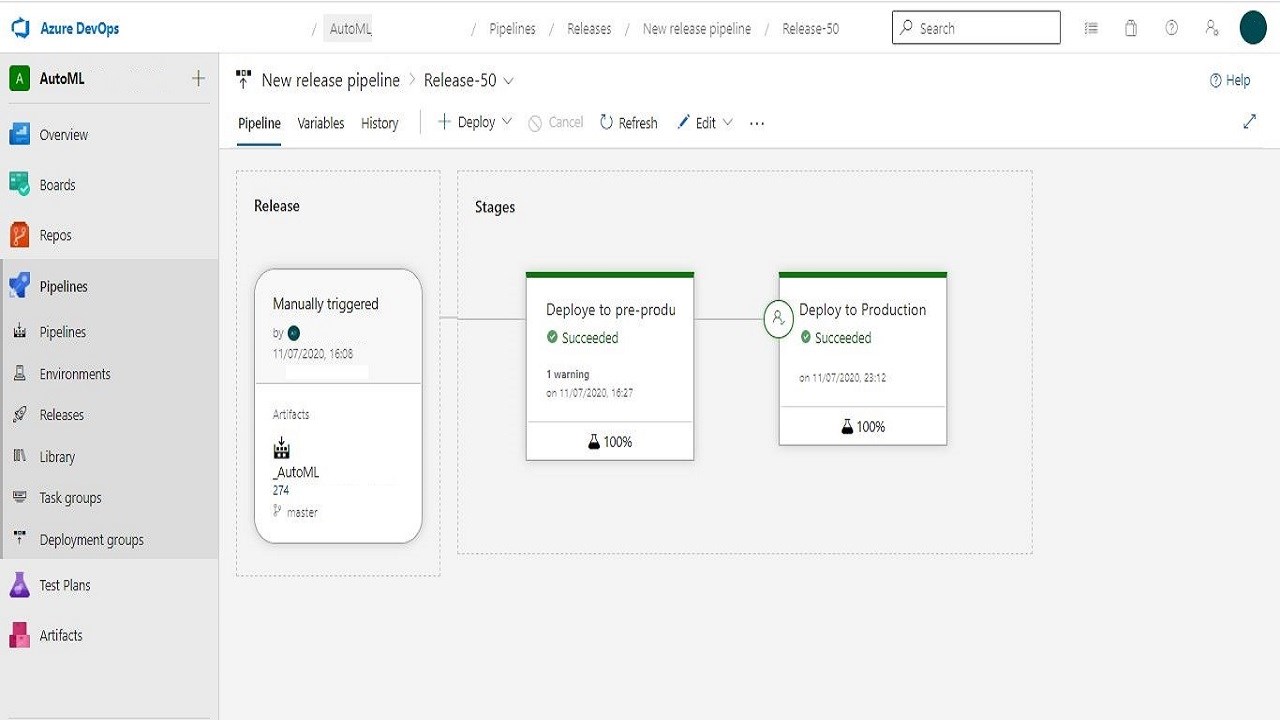This screenshot has width=1280, height=720.
Task: Expand the Release-50 dropdown chevron
Action: point(508,80)
